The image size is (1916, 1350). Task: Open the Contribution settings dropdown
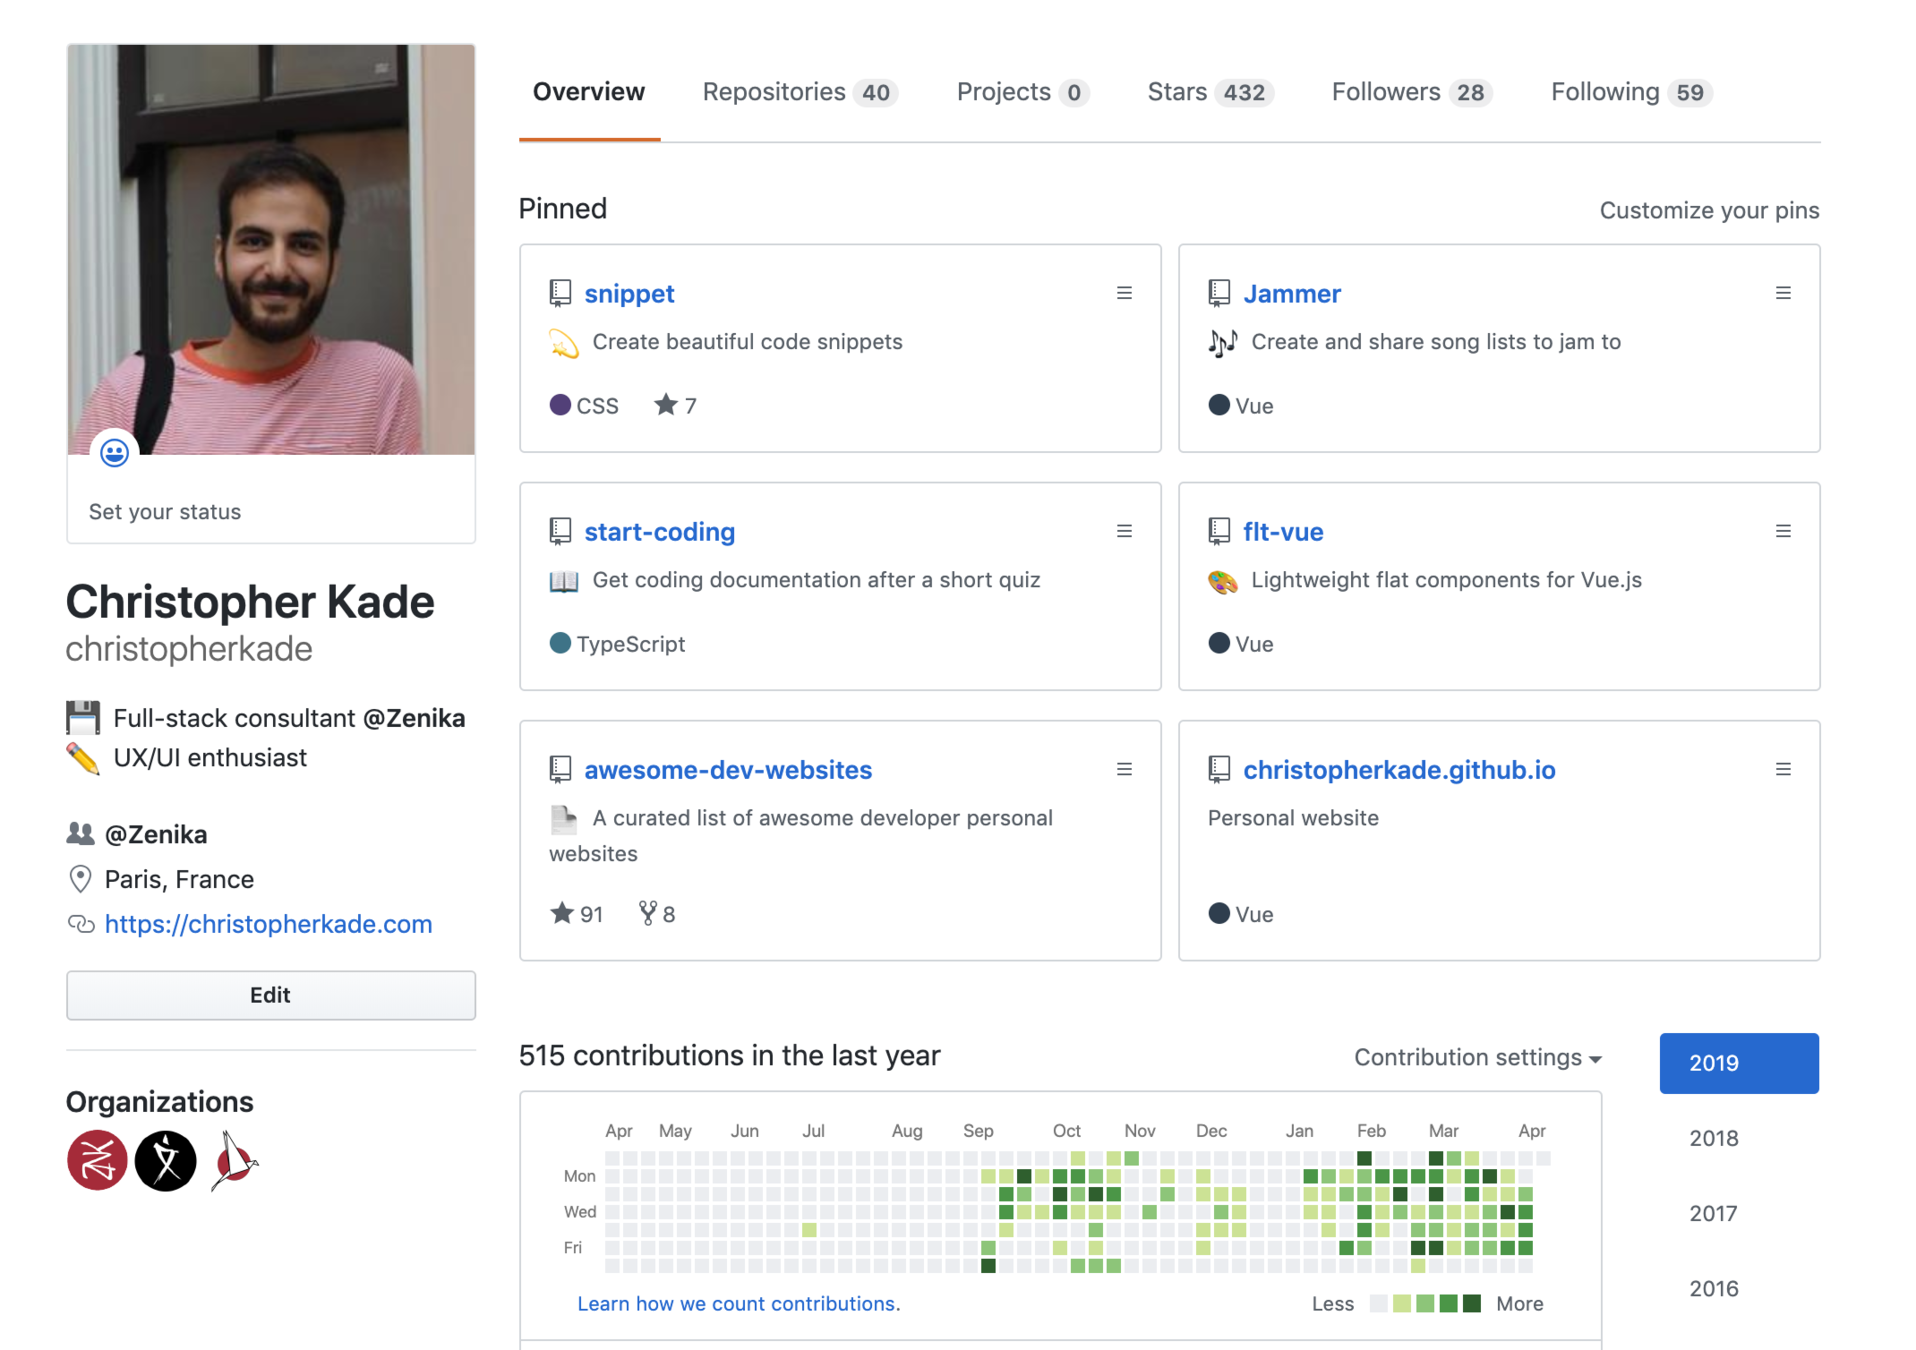pos(1477,1057)
